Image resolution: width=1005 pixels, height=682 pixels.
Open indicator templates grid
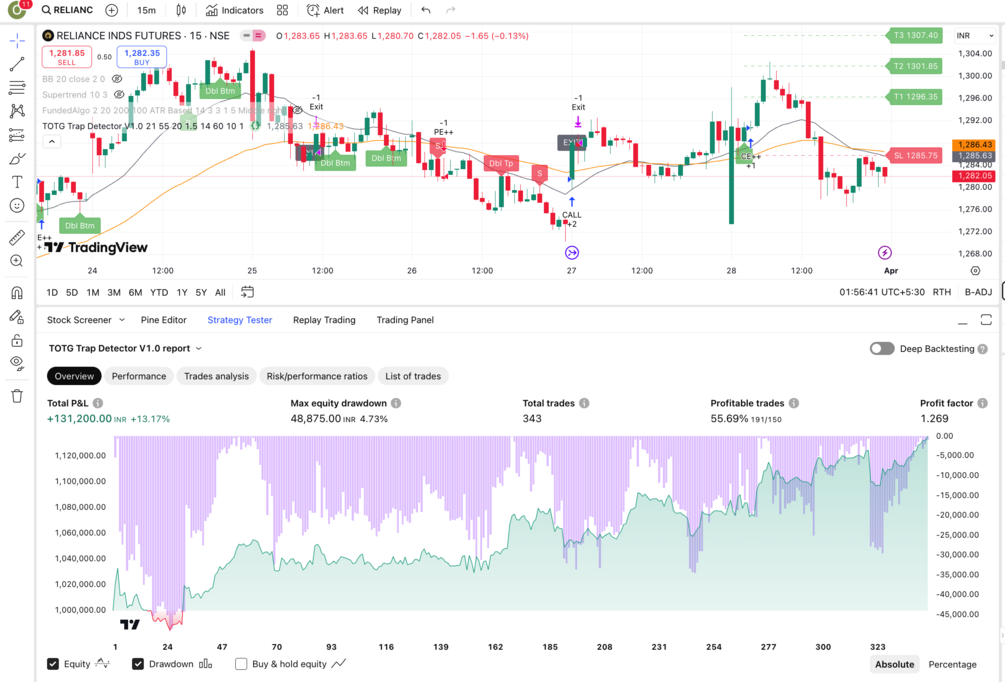pos(283,10)
